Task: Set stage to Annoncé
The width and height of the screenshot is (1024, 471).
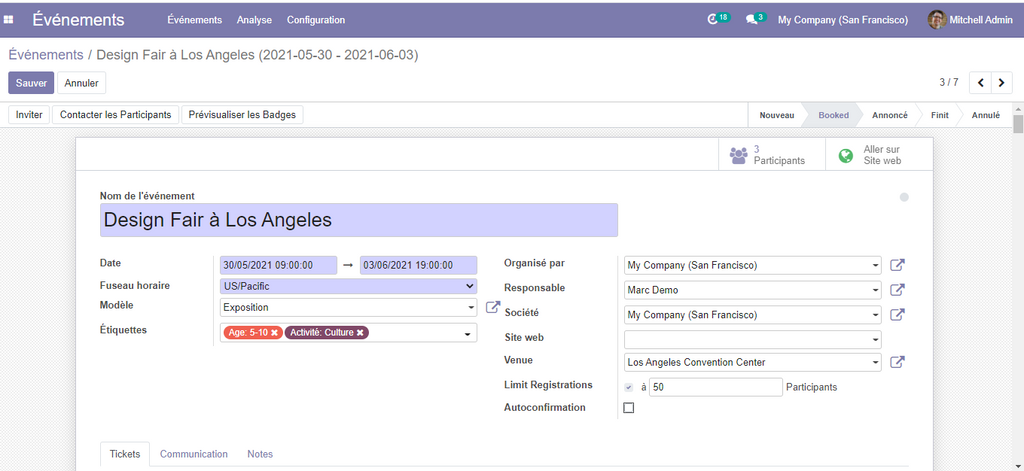Action: point(889,115)
